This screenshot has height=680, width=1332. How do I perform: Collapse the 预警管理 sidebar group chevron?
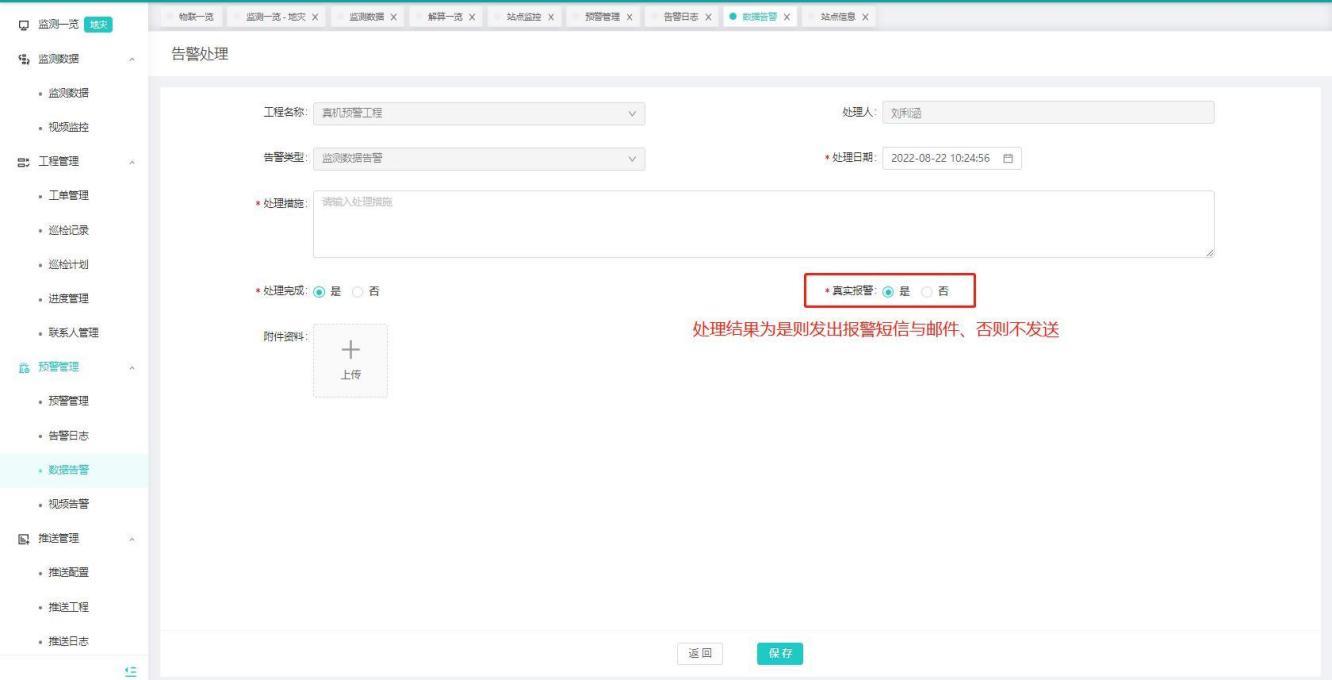point(132,368)
